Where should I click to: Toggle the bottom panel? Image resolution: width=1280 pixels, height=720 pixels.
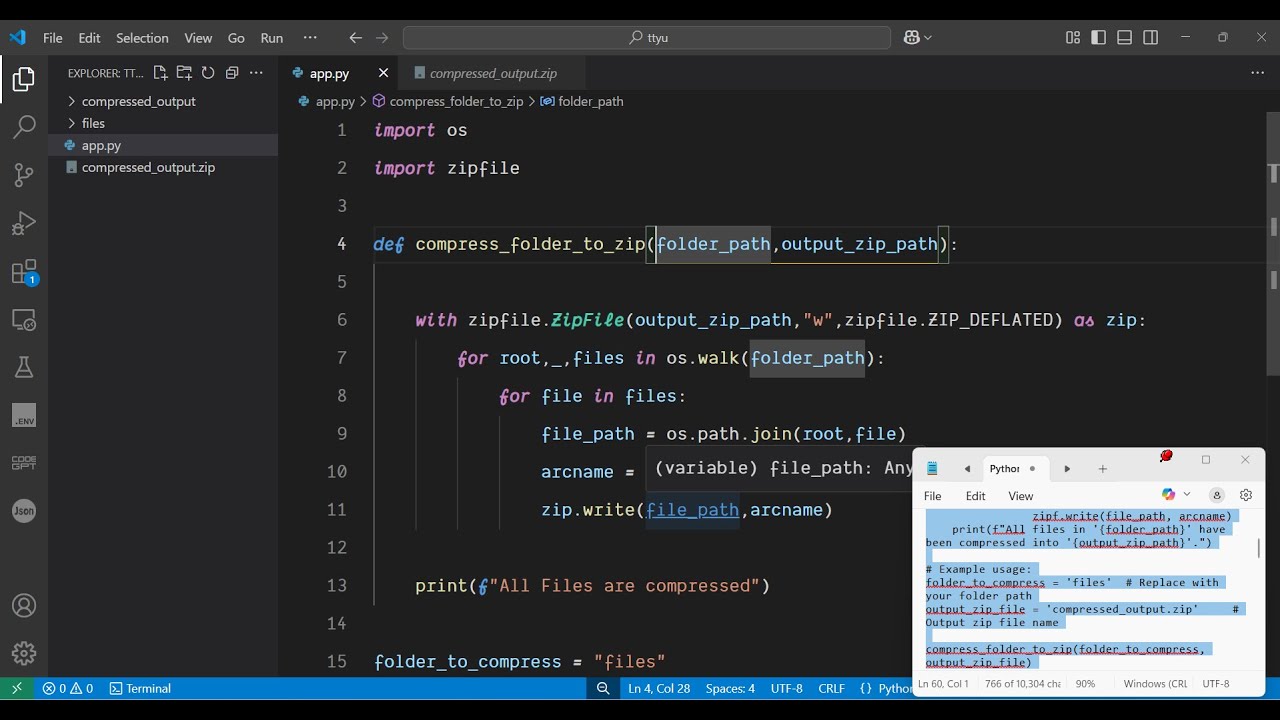tap(1125, 38)
